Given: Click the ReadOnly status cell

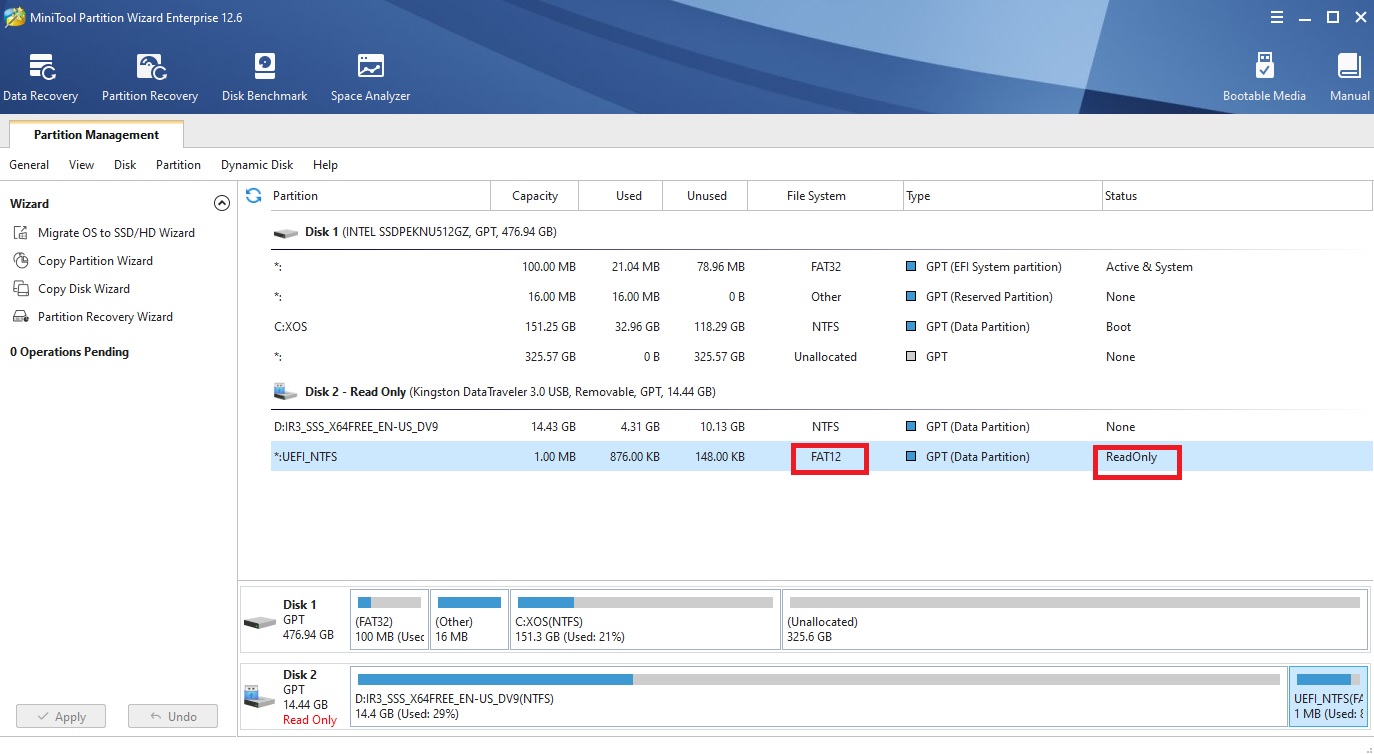Looking at the screenshot, I should 1131,457.
